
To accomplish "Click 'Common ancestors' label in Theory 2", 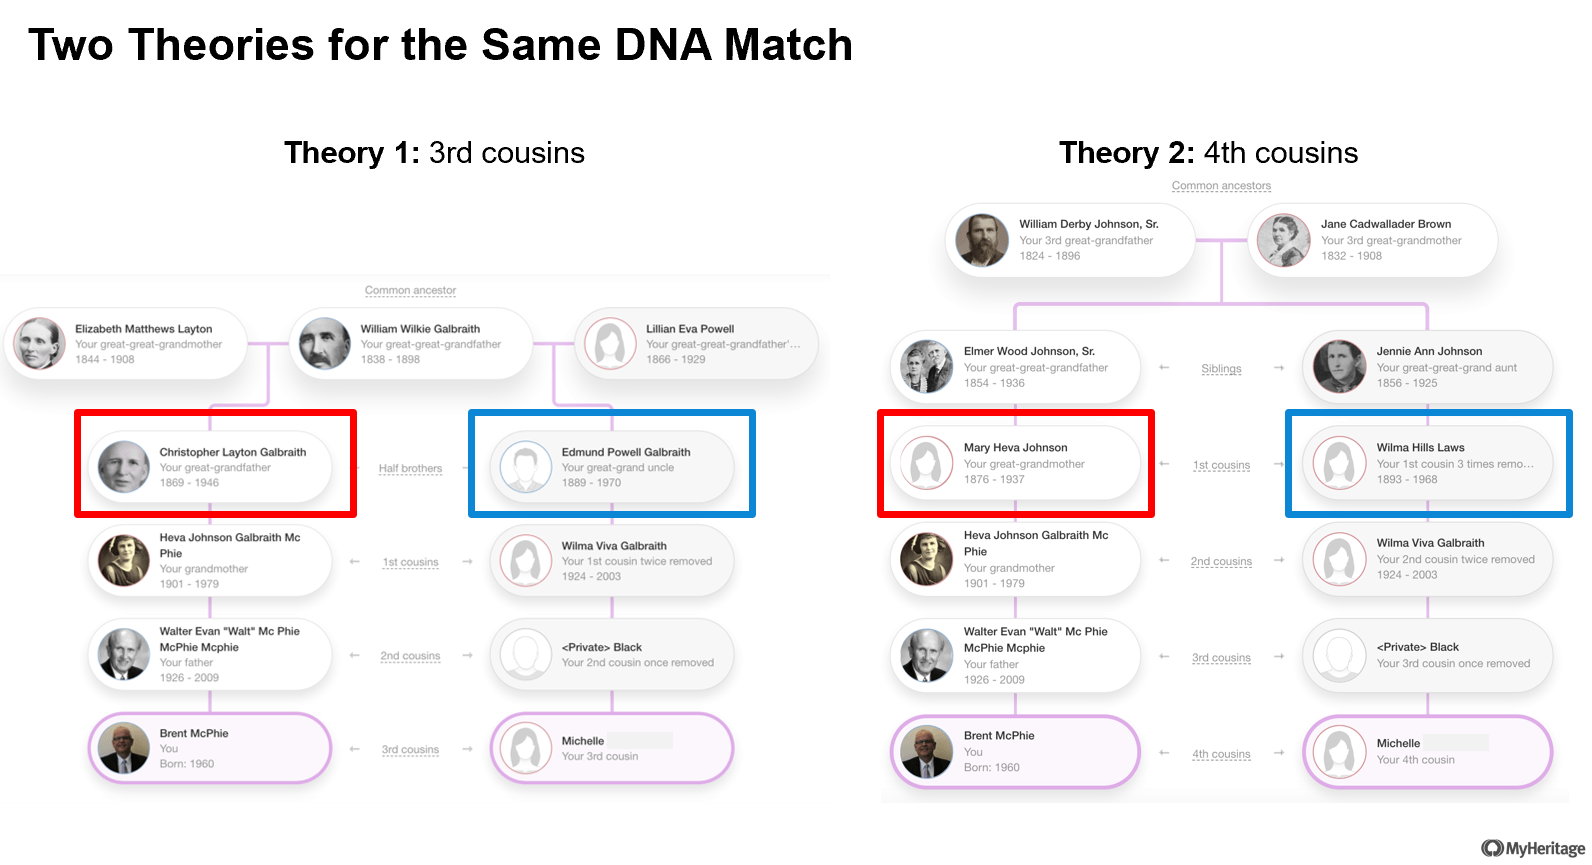I will click(x=1221, y=186).
